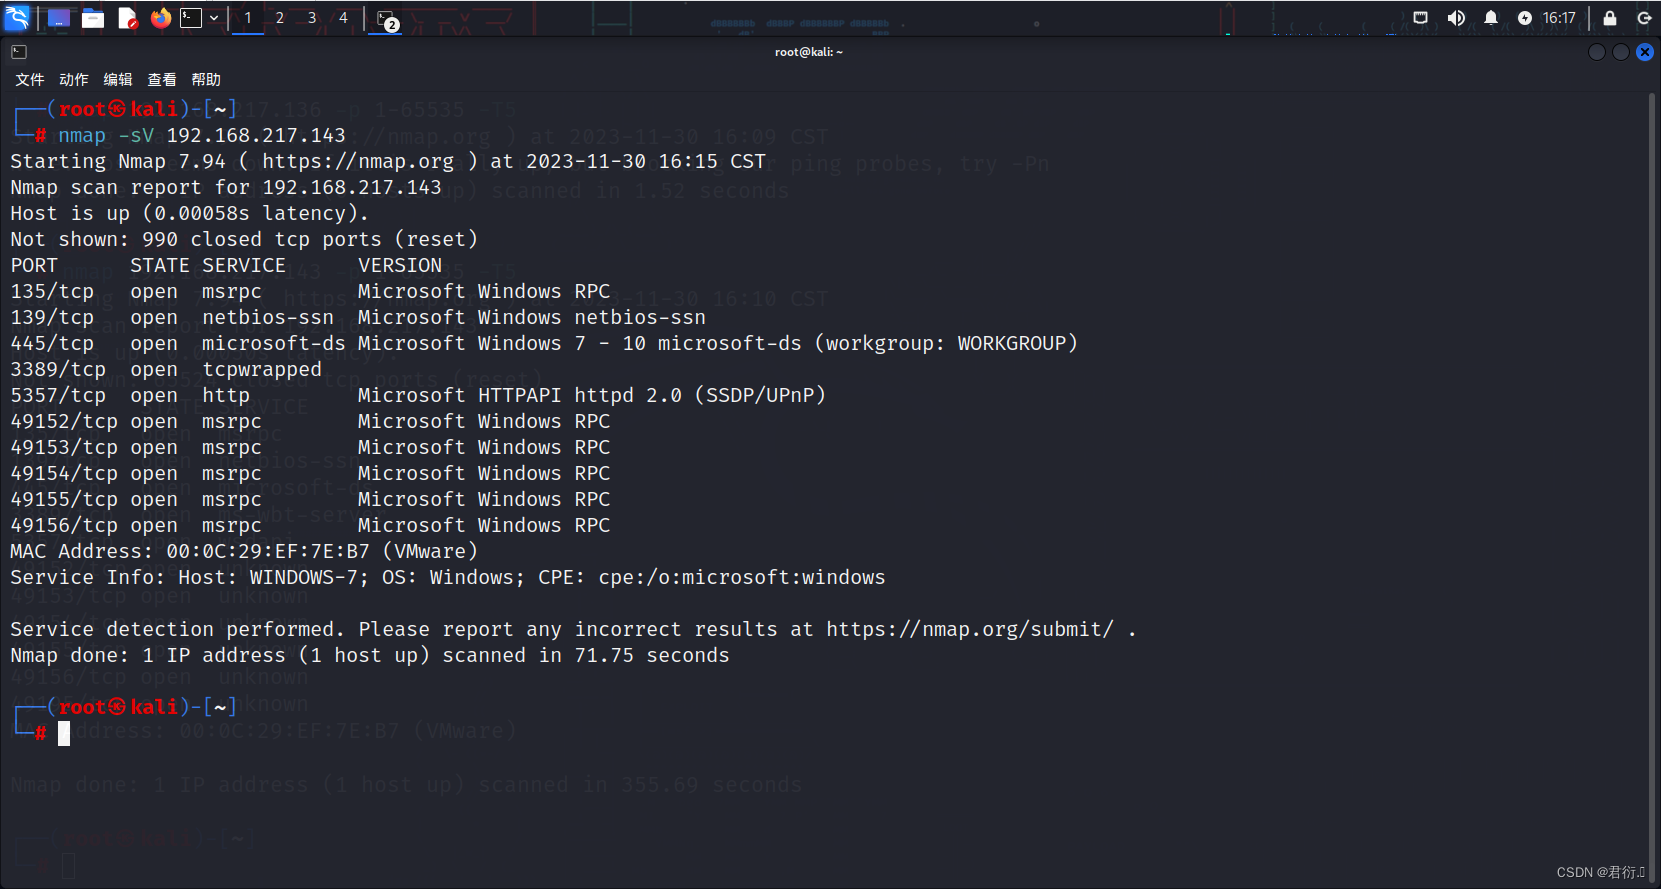Click the '135/tcp' port entry
The height and width of the screenshot is (889, 1661).
pos(52,291)
